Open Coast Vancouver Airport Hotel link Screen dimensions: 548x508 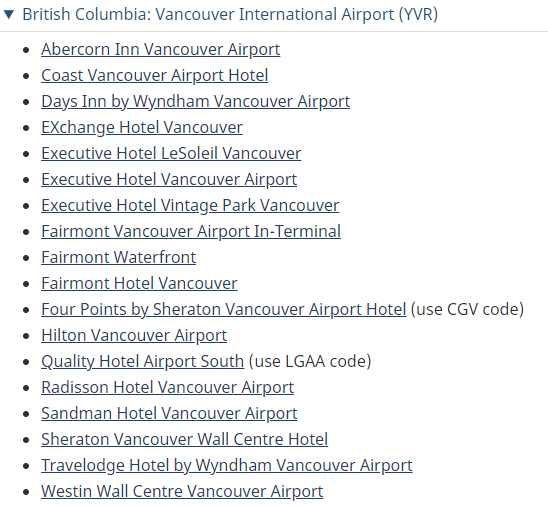(x=154, y=75)
